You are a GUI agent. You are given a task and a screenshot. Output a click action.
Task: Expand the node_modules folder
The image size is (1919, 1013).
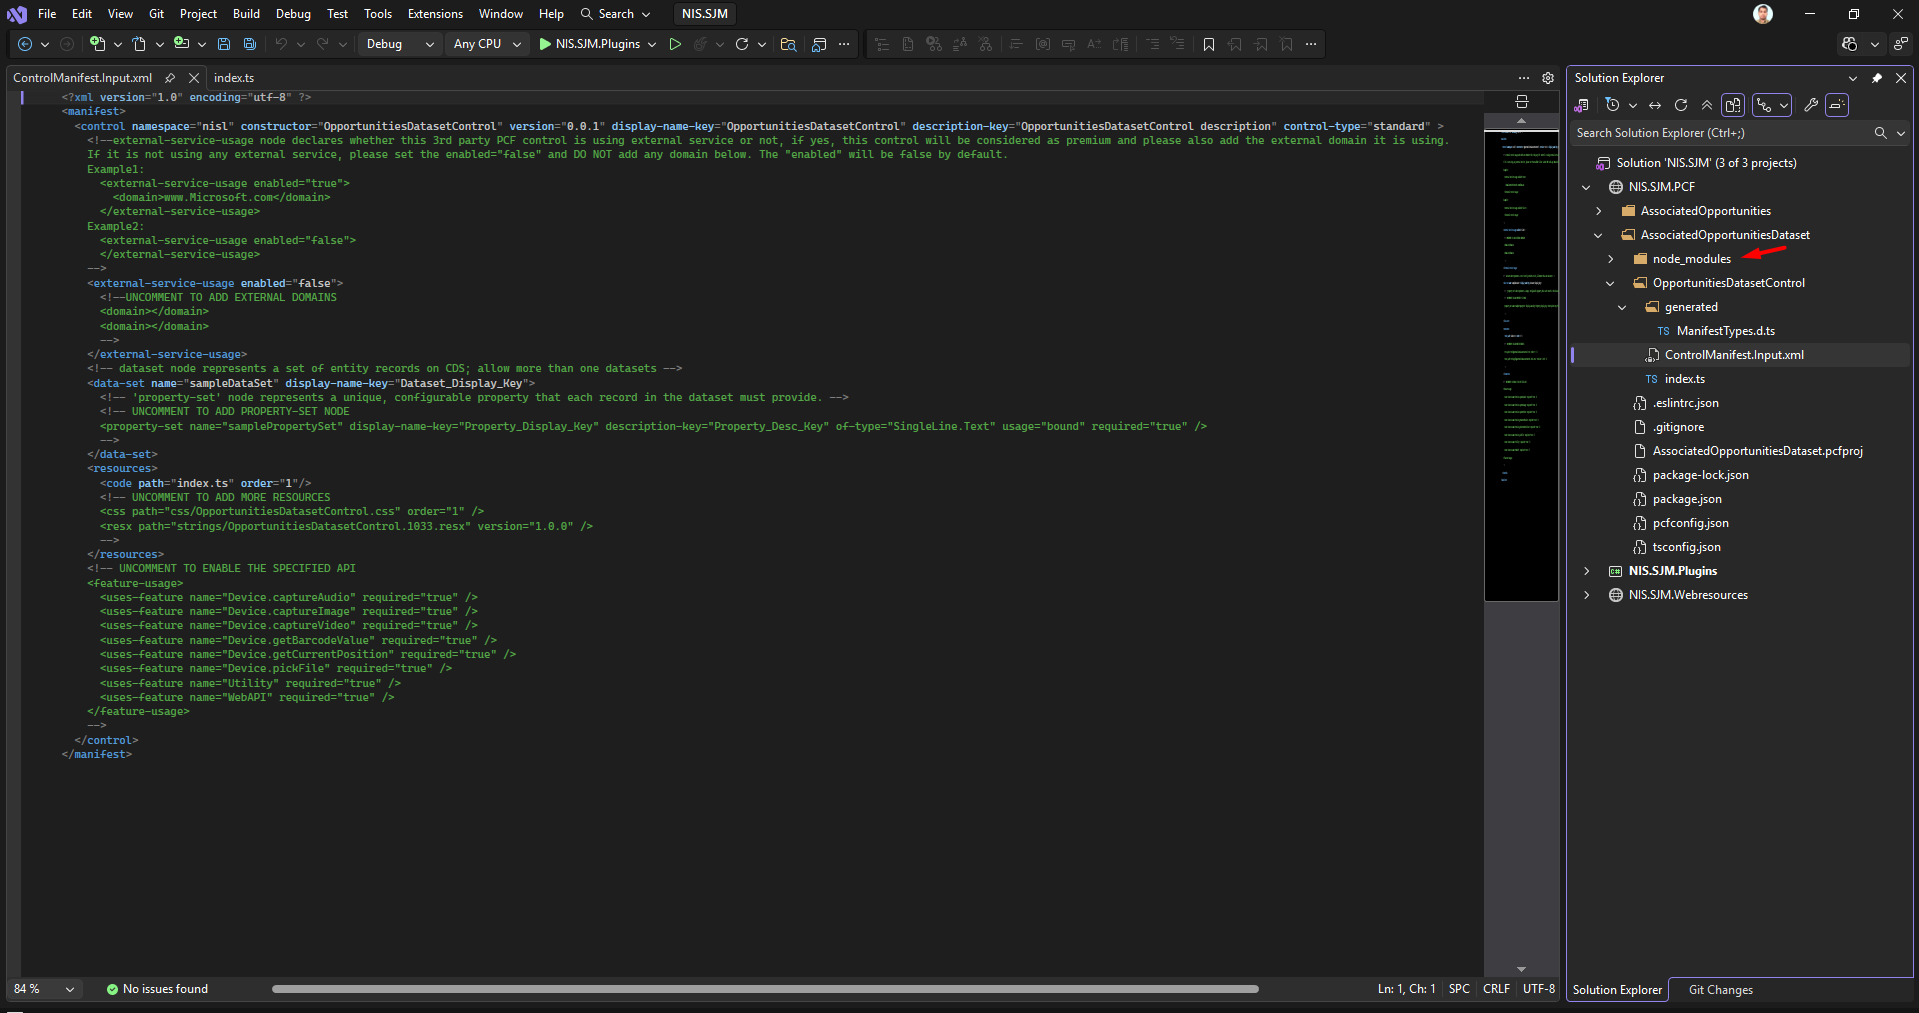point(1610,259)
